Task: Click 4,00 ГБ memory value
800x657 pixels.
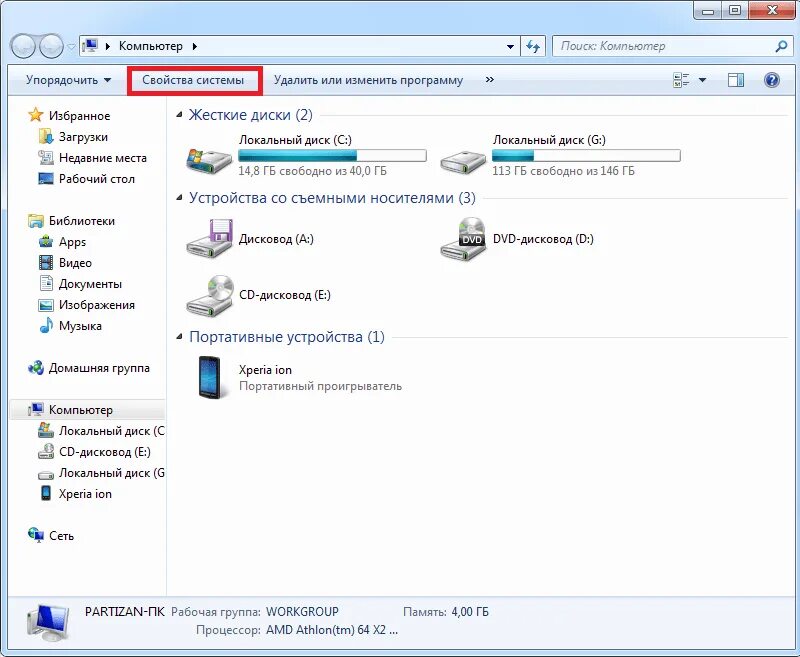Action: pos(470,612)
